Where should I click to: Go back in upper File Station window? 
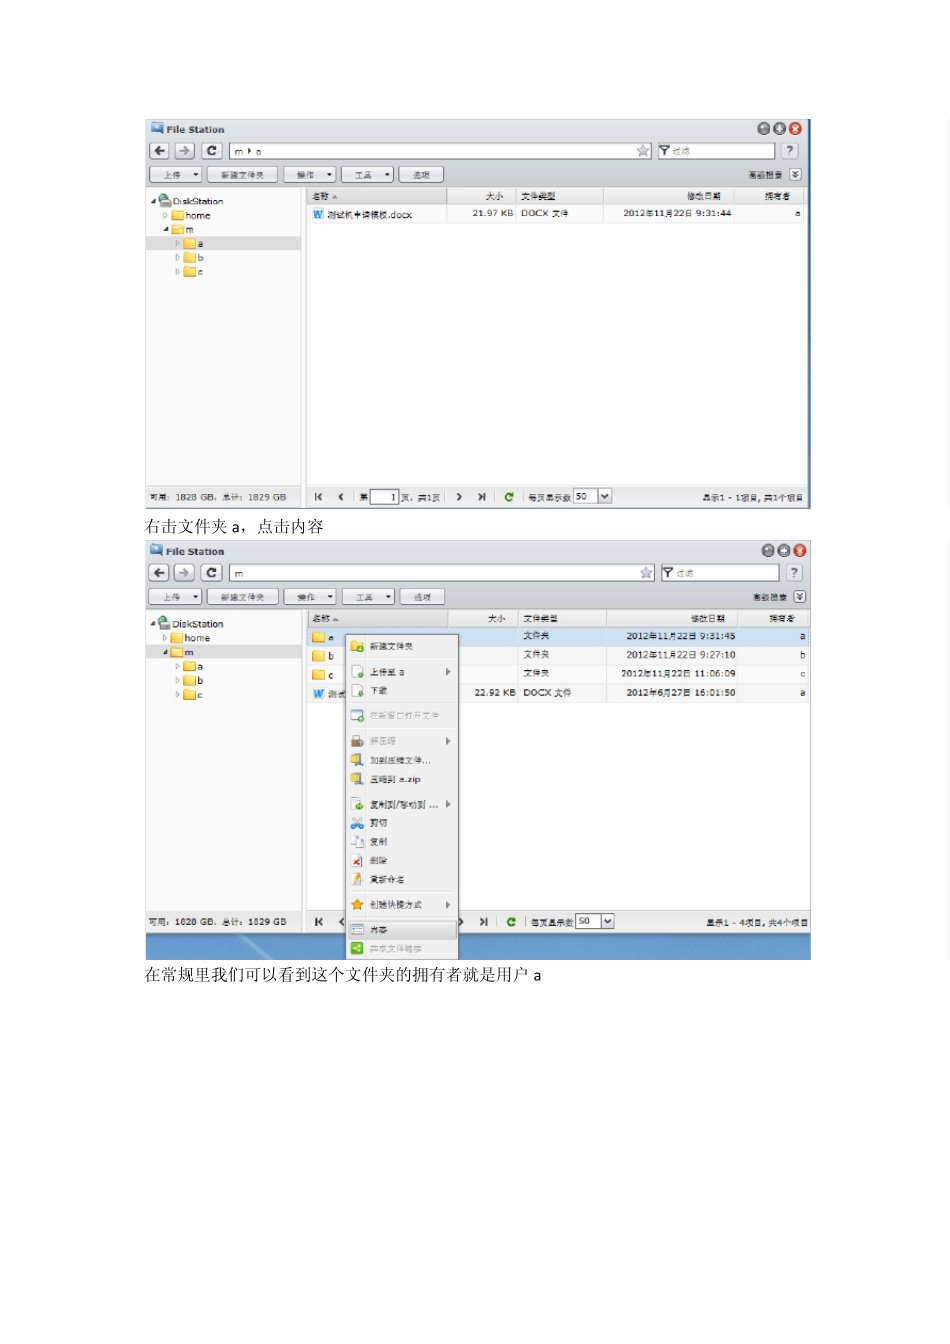(159, 151)
